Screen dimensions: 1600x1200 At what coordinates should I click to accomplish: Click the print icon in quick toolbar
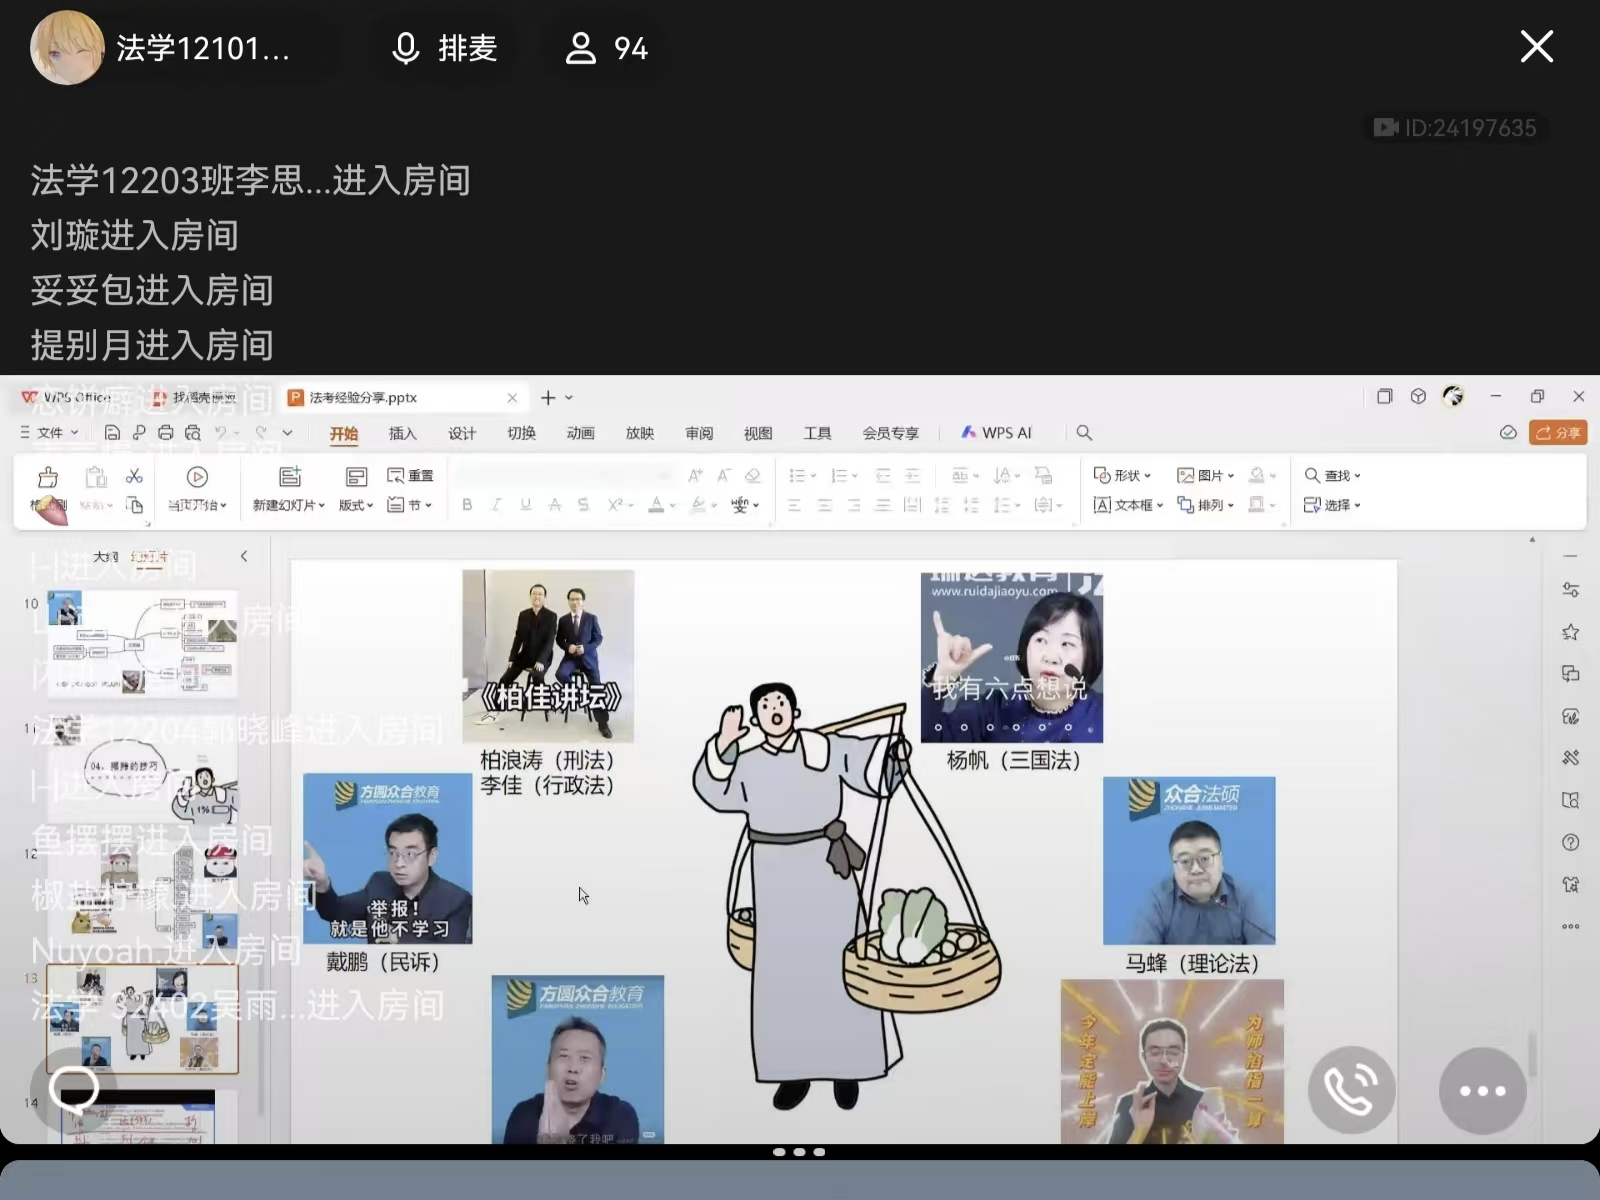166,433
